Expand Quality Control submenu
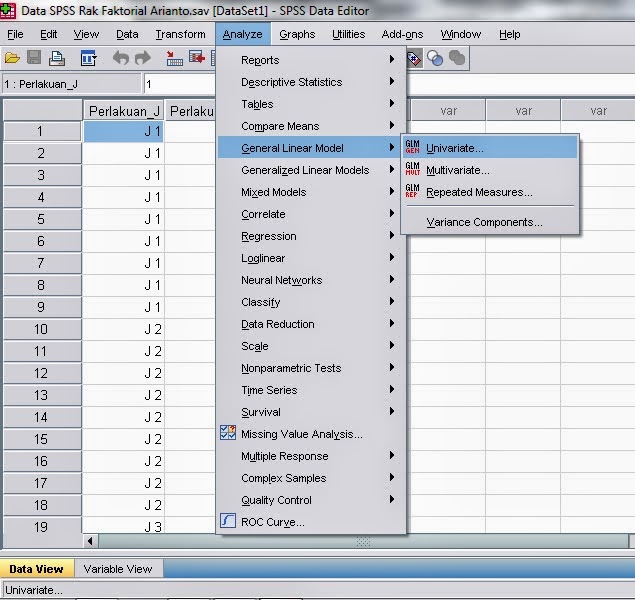635x600 pixels. tap(311, 500)
